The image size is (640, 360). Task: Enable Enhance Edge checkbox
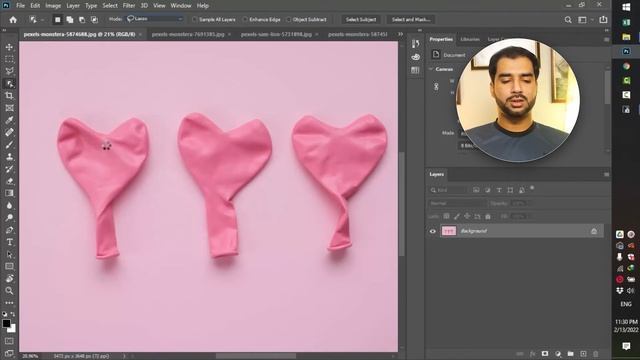[x=245, y=20]
